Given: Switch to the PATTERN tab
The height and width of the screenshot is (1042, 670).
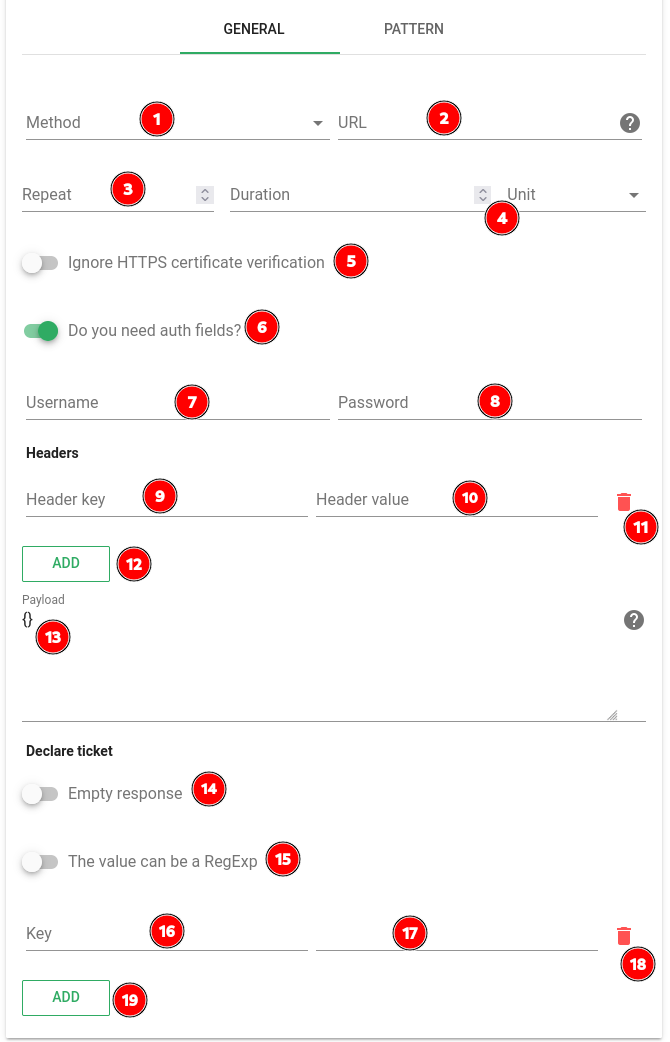Looking at the screenshot, I should (x=413, y=29).
